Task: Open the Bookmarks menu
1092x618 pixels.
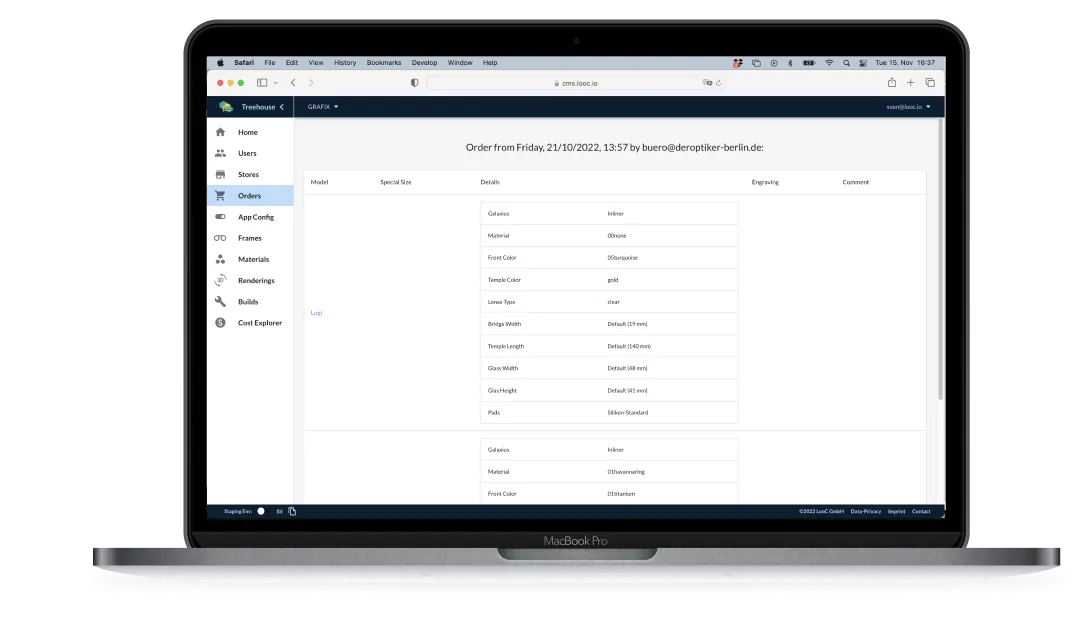Action: tap(384, 63)
